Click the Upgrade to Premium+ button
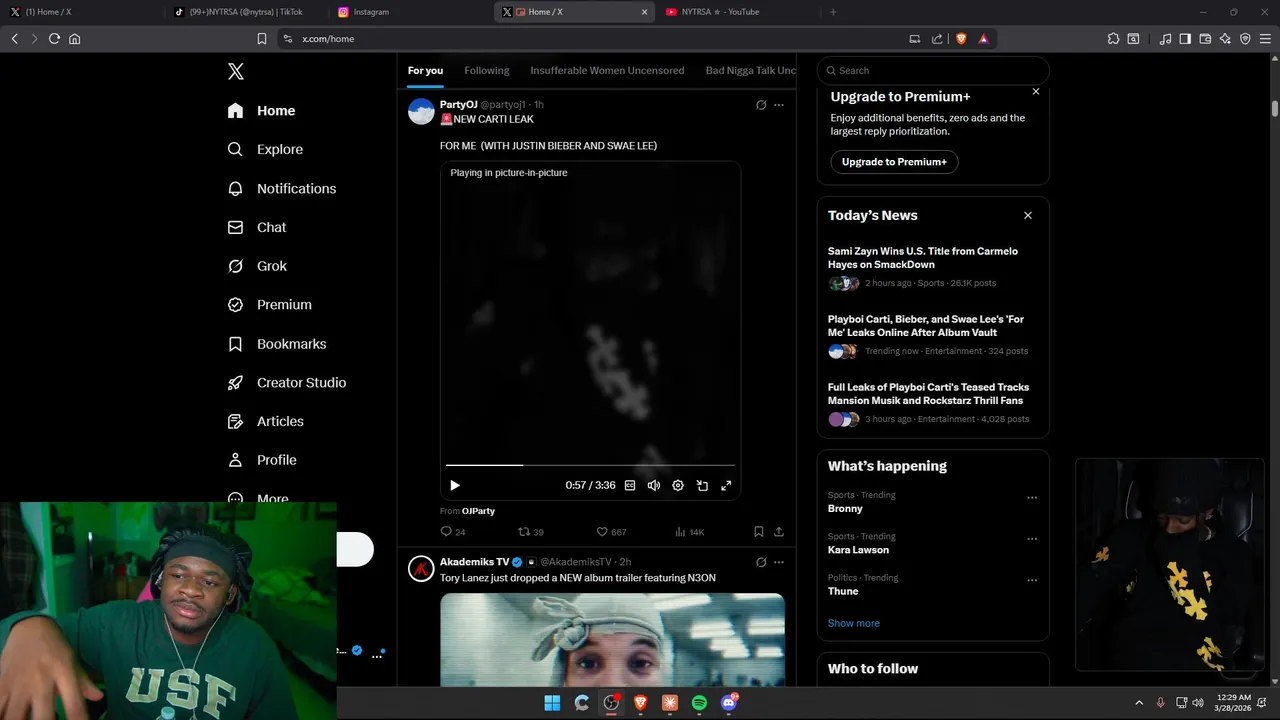This screenshot has width=1280, height=720. [x=894, y=162]
